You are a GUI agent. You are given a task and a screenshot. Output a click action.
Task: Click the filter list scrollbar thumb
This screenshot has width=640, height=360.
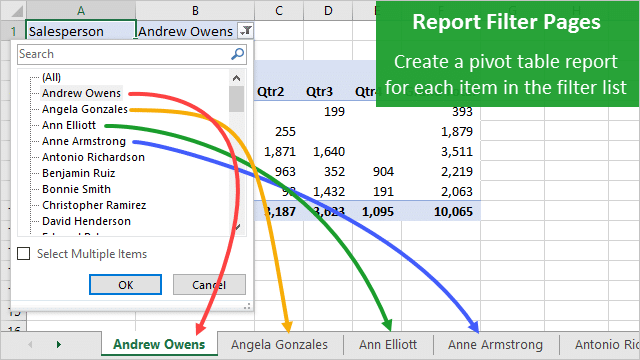tap(236, 99)
